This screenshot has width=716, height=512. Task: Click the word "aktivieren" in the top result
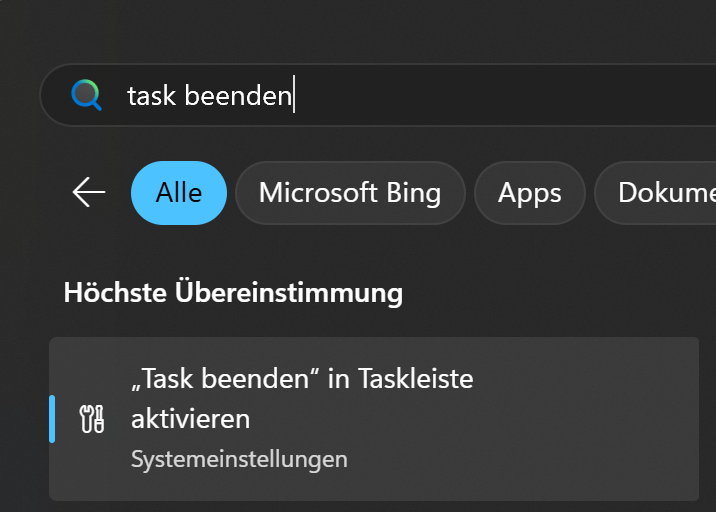[190, 418]
